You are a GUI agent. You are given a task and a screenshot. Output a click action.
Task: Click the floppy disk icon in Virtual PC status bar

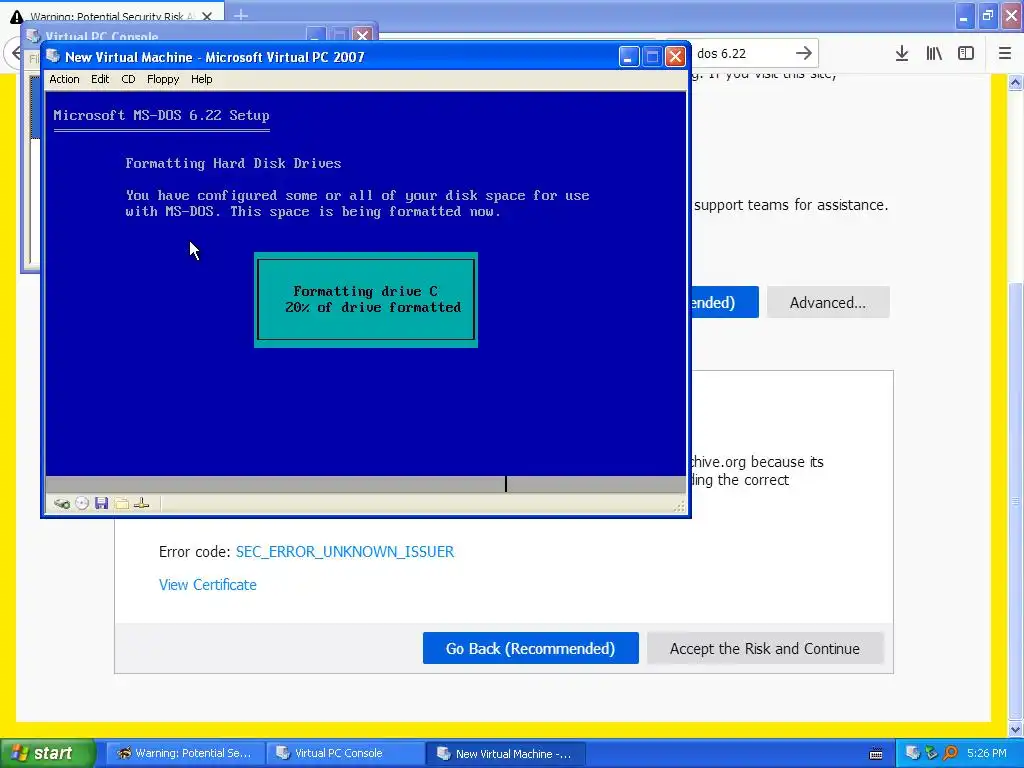(x=101, y=504)
